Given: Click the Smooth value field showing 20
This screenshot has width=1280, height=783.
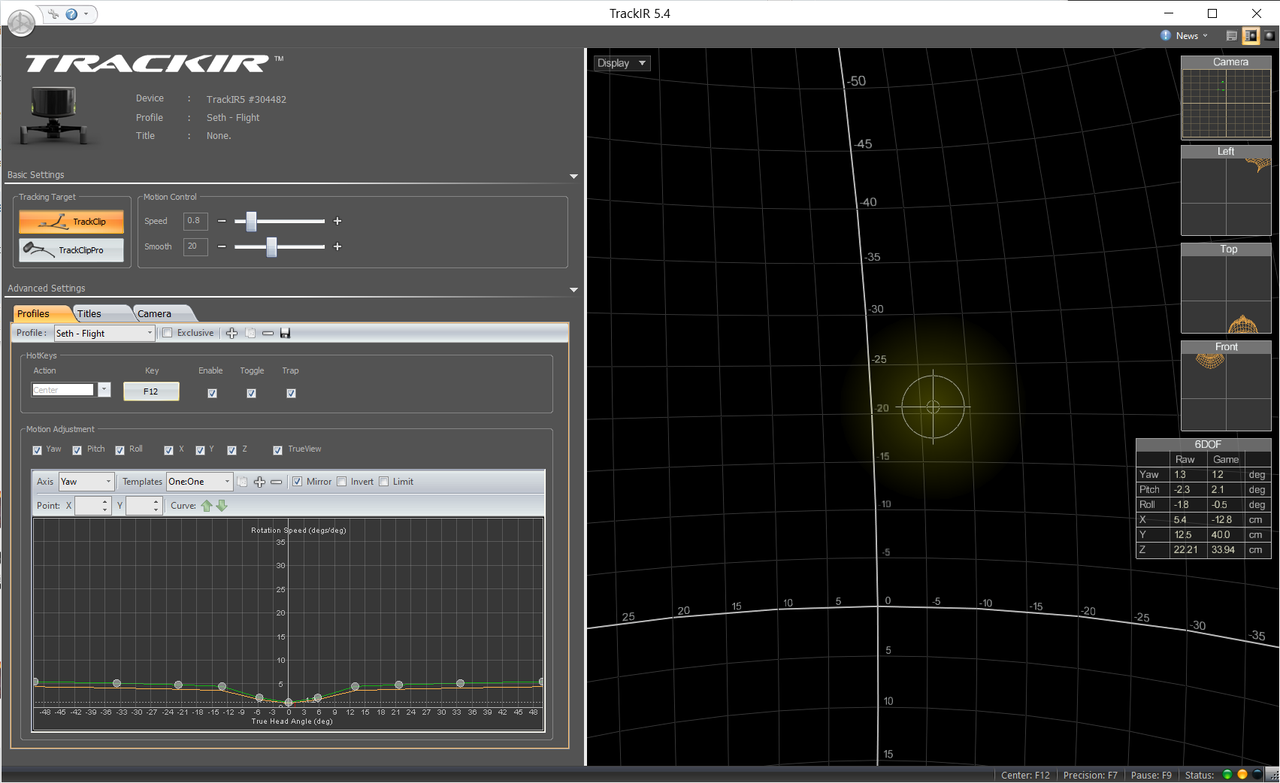Looking at the screenshot, I should pos(195,247).
